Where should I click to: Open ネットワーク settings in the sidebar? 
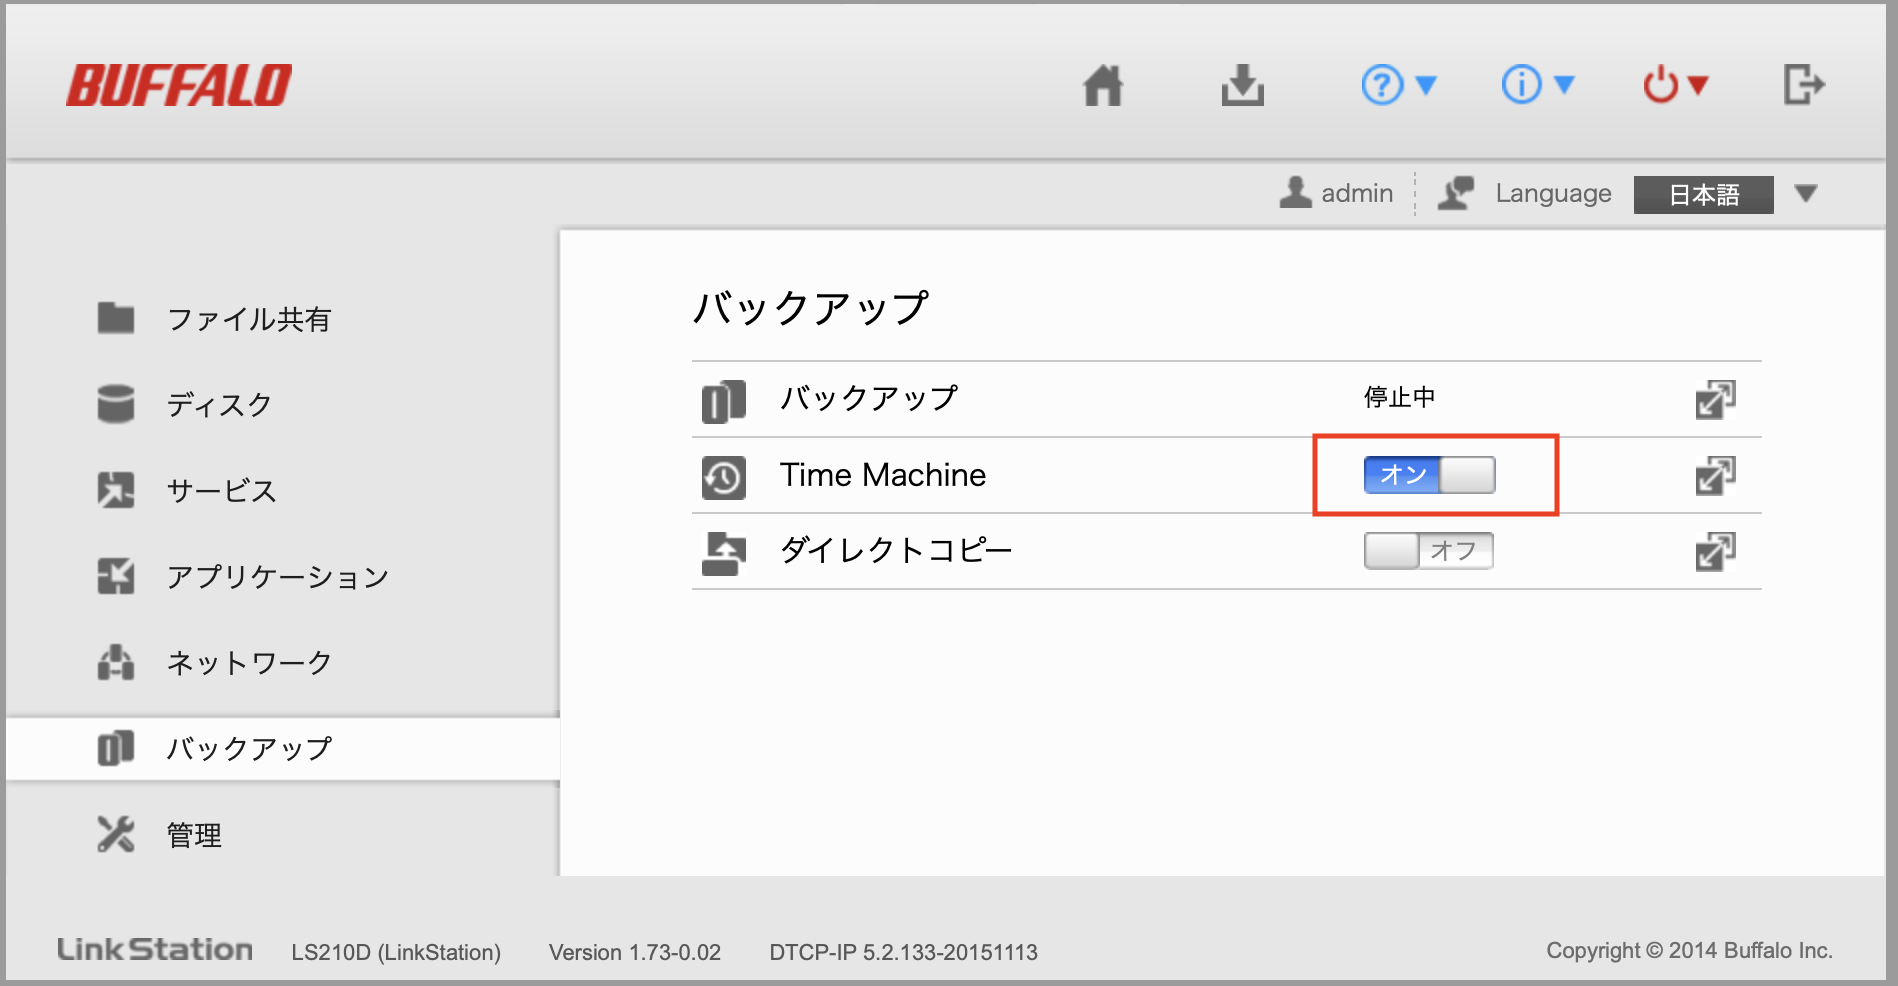[x=249, y=663]
